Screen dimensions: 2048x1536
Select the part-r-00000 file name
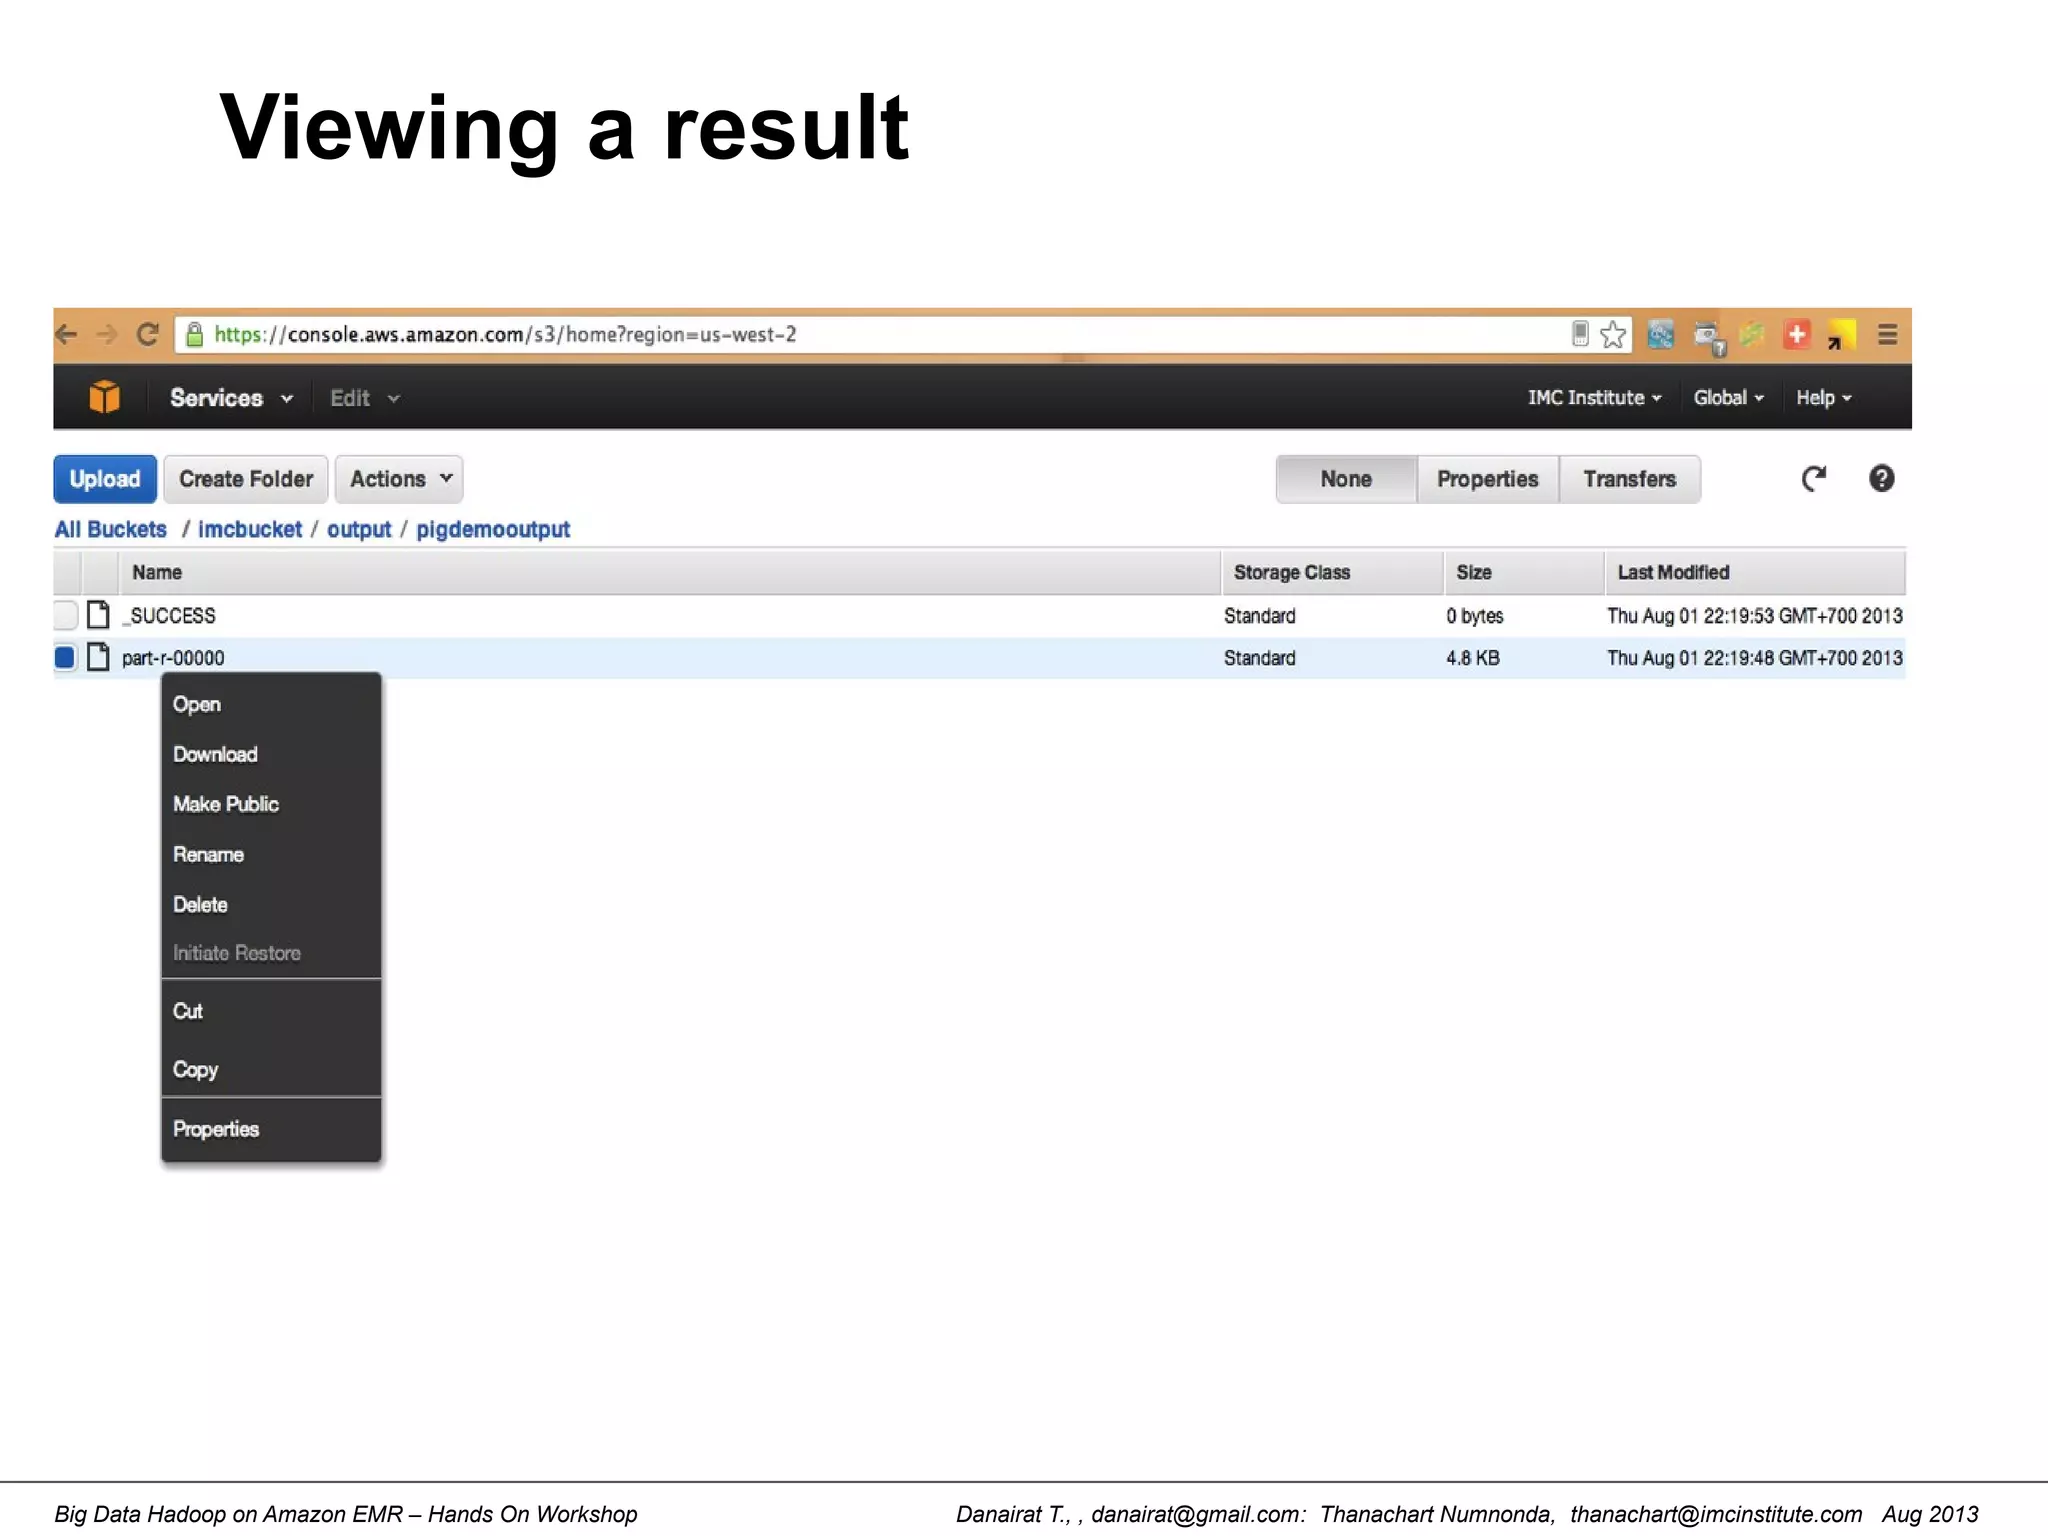173,657
